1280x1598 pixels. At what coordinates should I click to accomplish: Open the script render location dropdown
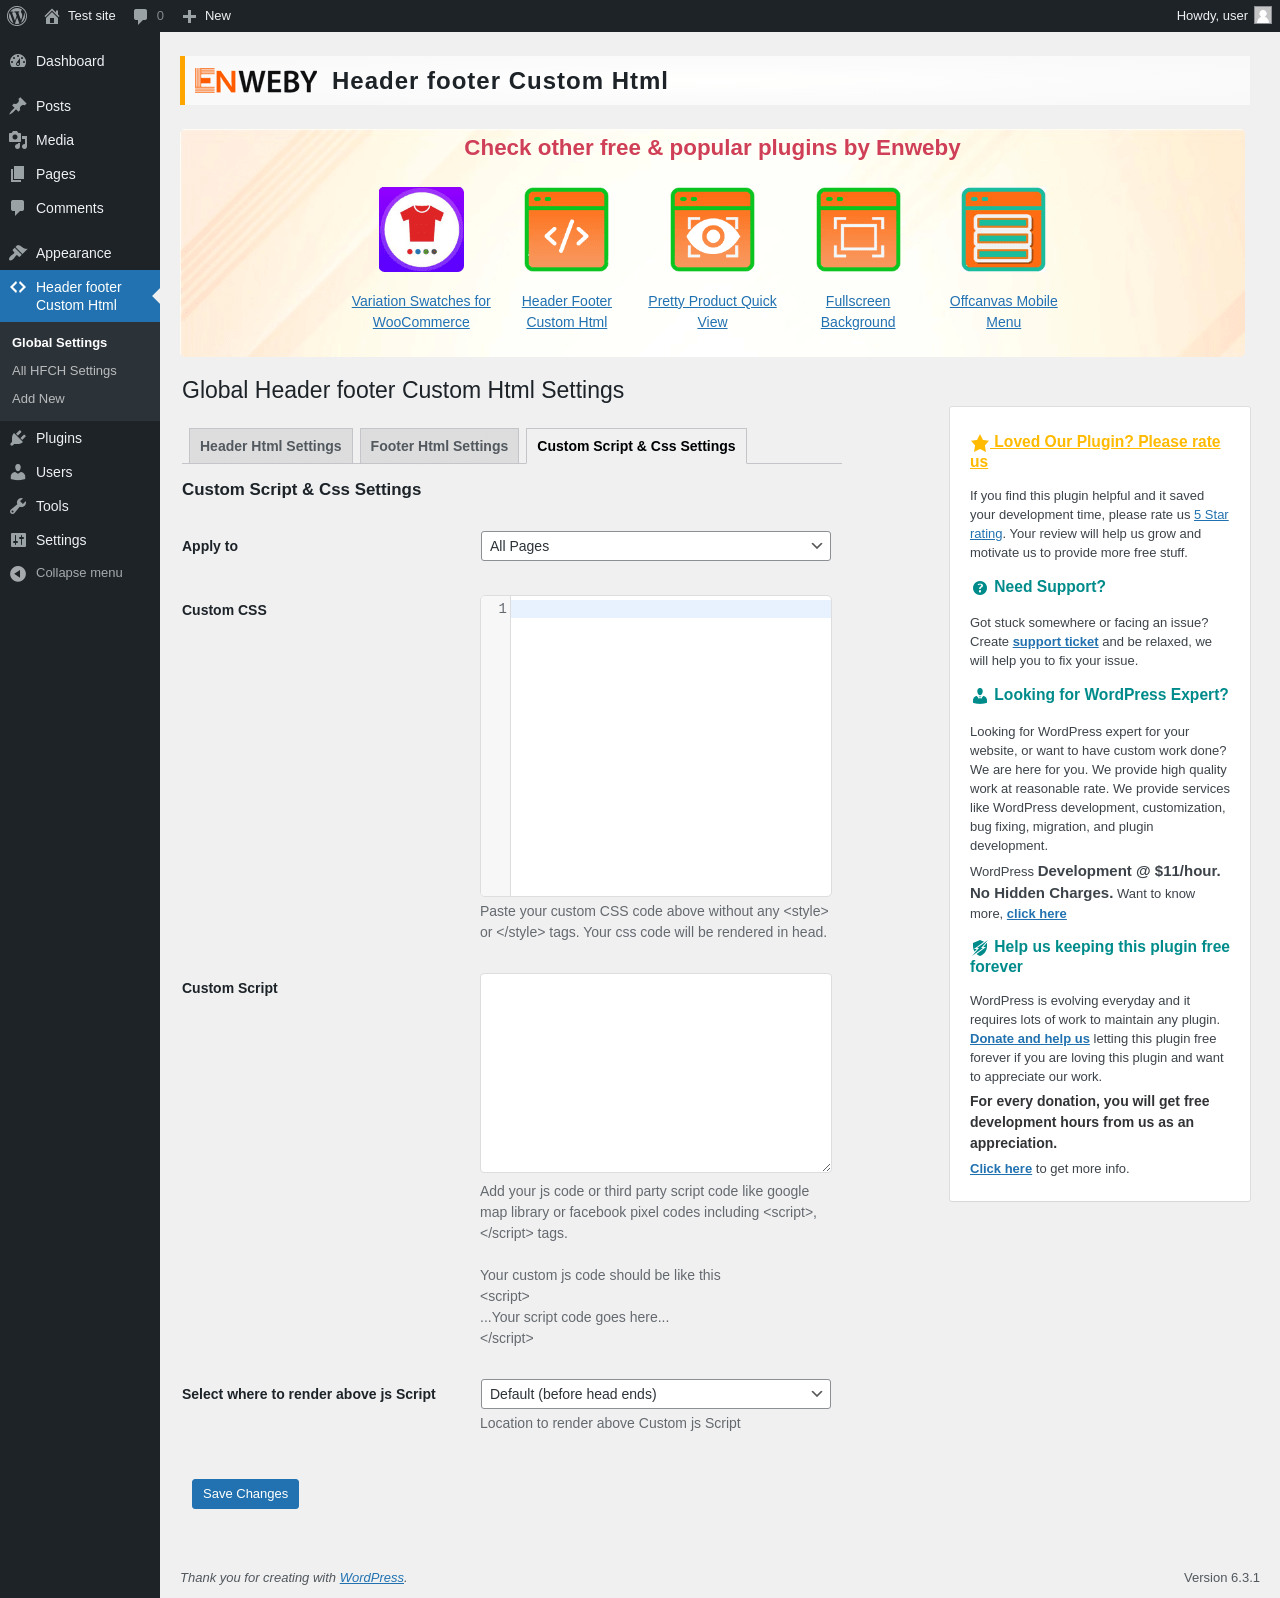click(x=656, y=1394)
